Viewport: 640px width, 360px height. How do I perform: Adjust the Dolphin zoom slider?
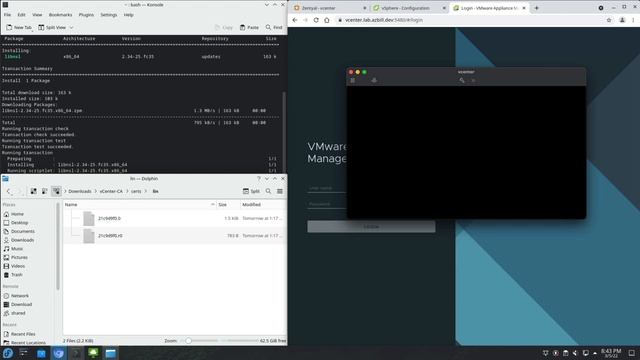[x=189, y=340]
